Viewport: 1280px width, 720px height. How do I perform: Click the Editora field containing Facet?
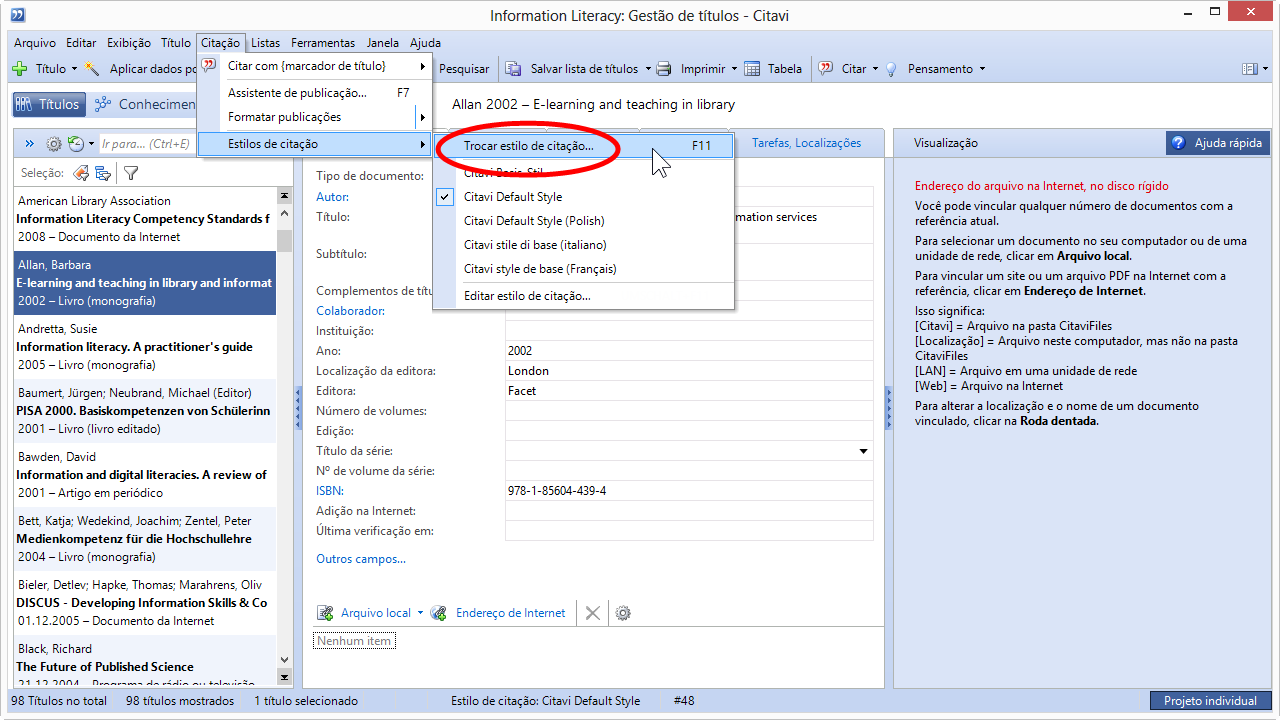[x=689, y=391]
